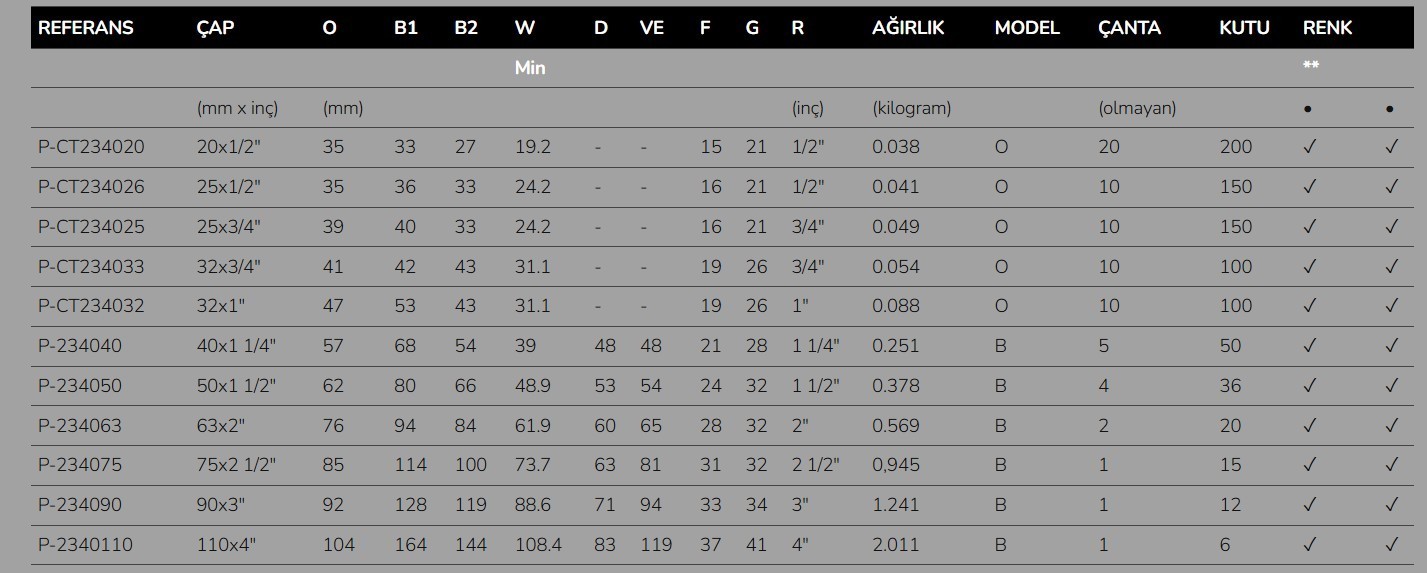Click first checkmark in P-CT234020 row
Image resolution: width=1427 pixels, height=573 pixels.
coord(1310,147)
